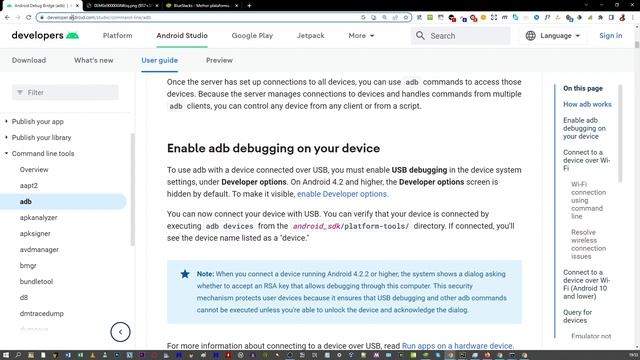The height and width of the screenshot is (360, 640).
Task: Select the User guide tab
Action: pyautogui.click(x=160, y=60)
